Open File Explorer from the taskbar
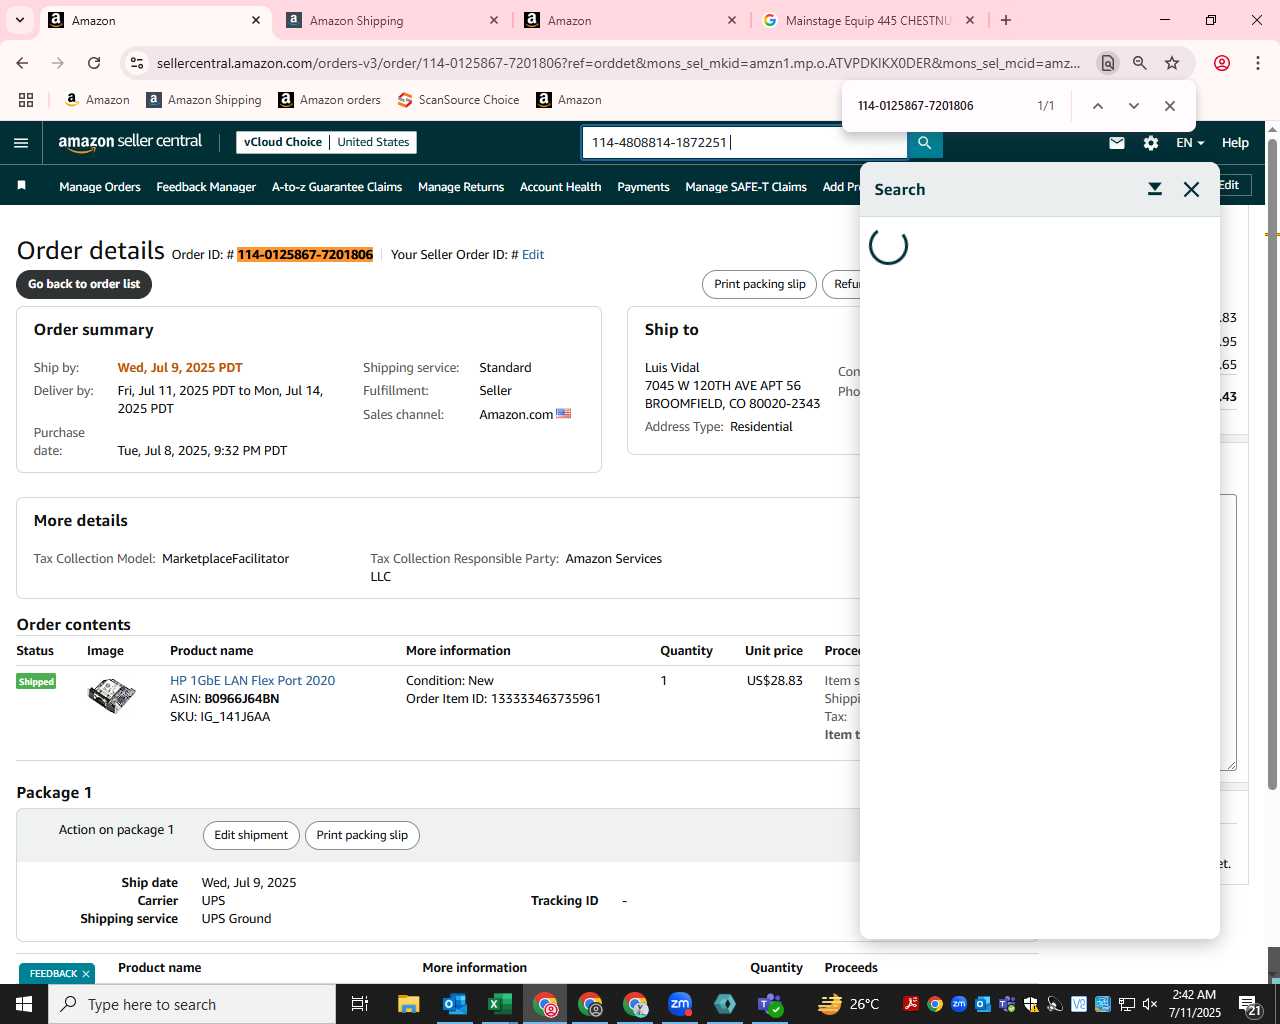The image size is (1280, 1024). (408, 1004)
